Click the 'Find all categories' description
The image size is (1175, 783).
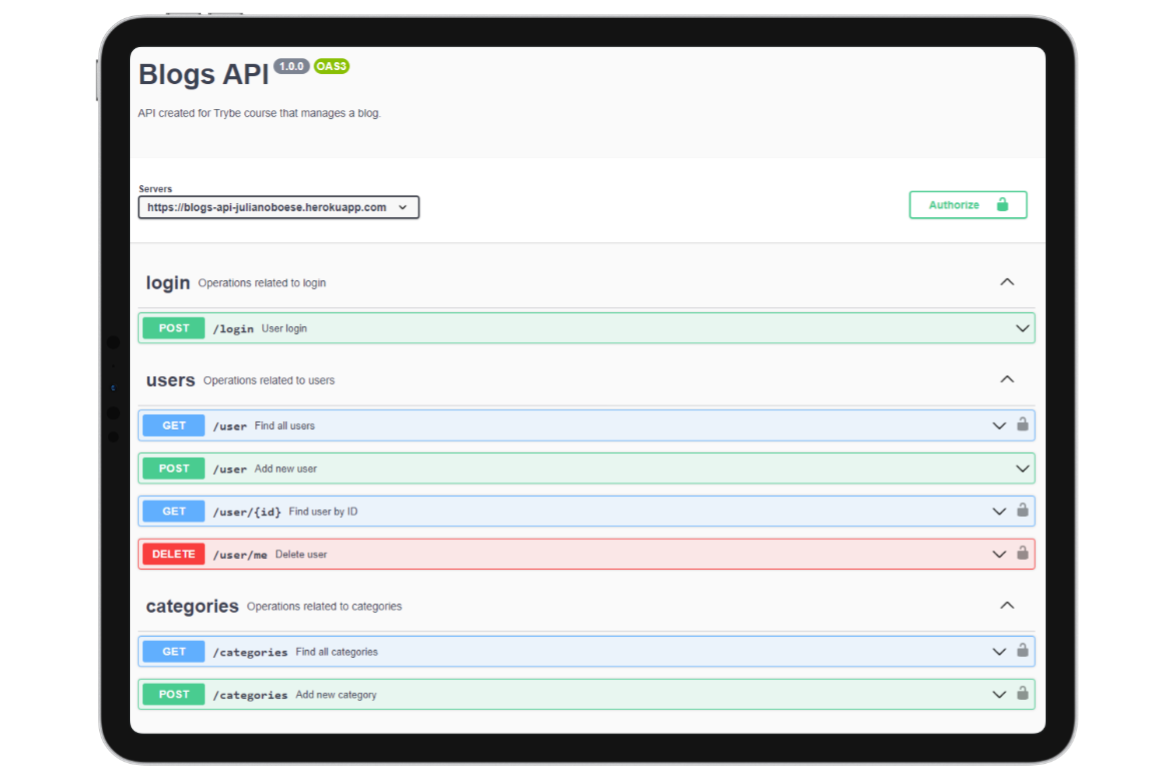point(337,652)
